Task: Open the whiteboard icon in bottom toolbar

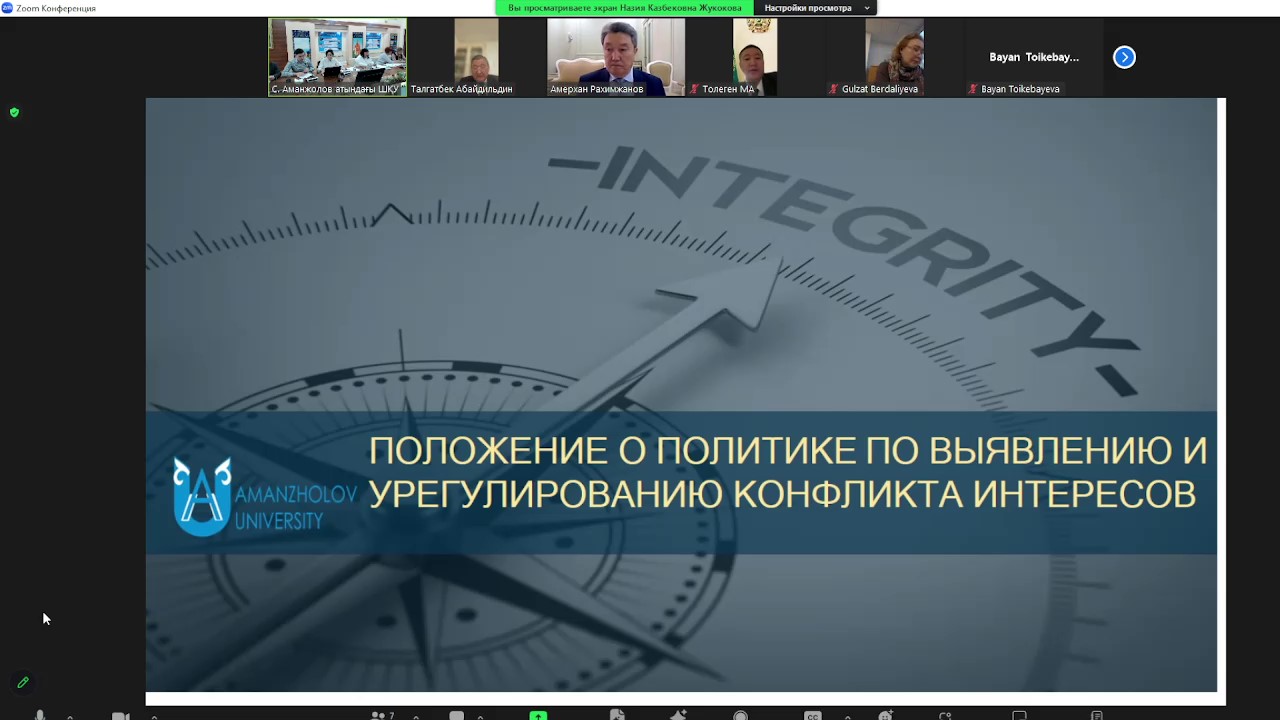Action: point(1019,715)
